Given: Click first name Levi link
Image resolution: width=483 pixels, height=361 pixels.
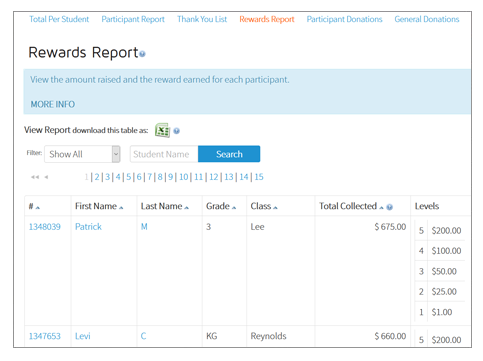Looking at the screenshot, I should click(83, 336).
